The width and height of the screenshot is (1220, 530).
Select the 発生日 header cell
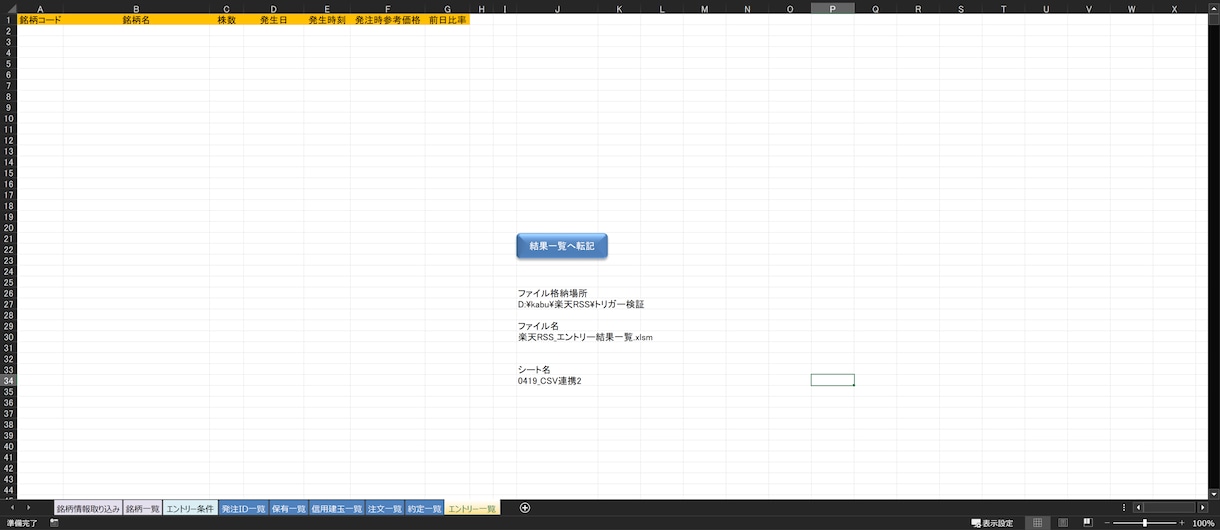(x=274, y=20)
